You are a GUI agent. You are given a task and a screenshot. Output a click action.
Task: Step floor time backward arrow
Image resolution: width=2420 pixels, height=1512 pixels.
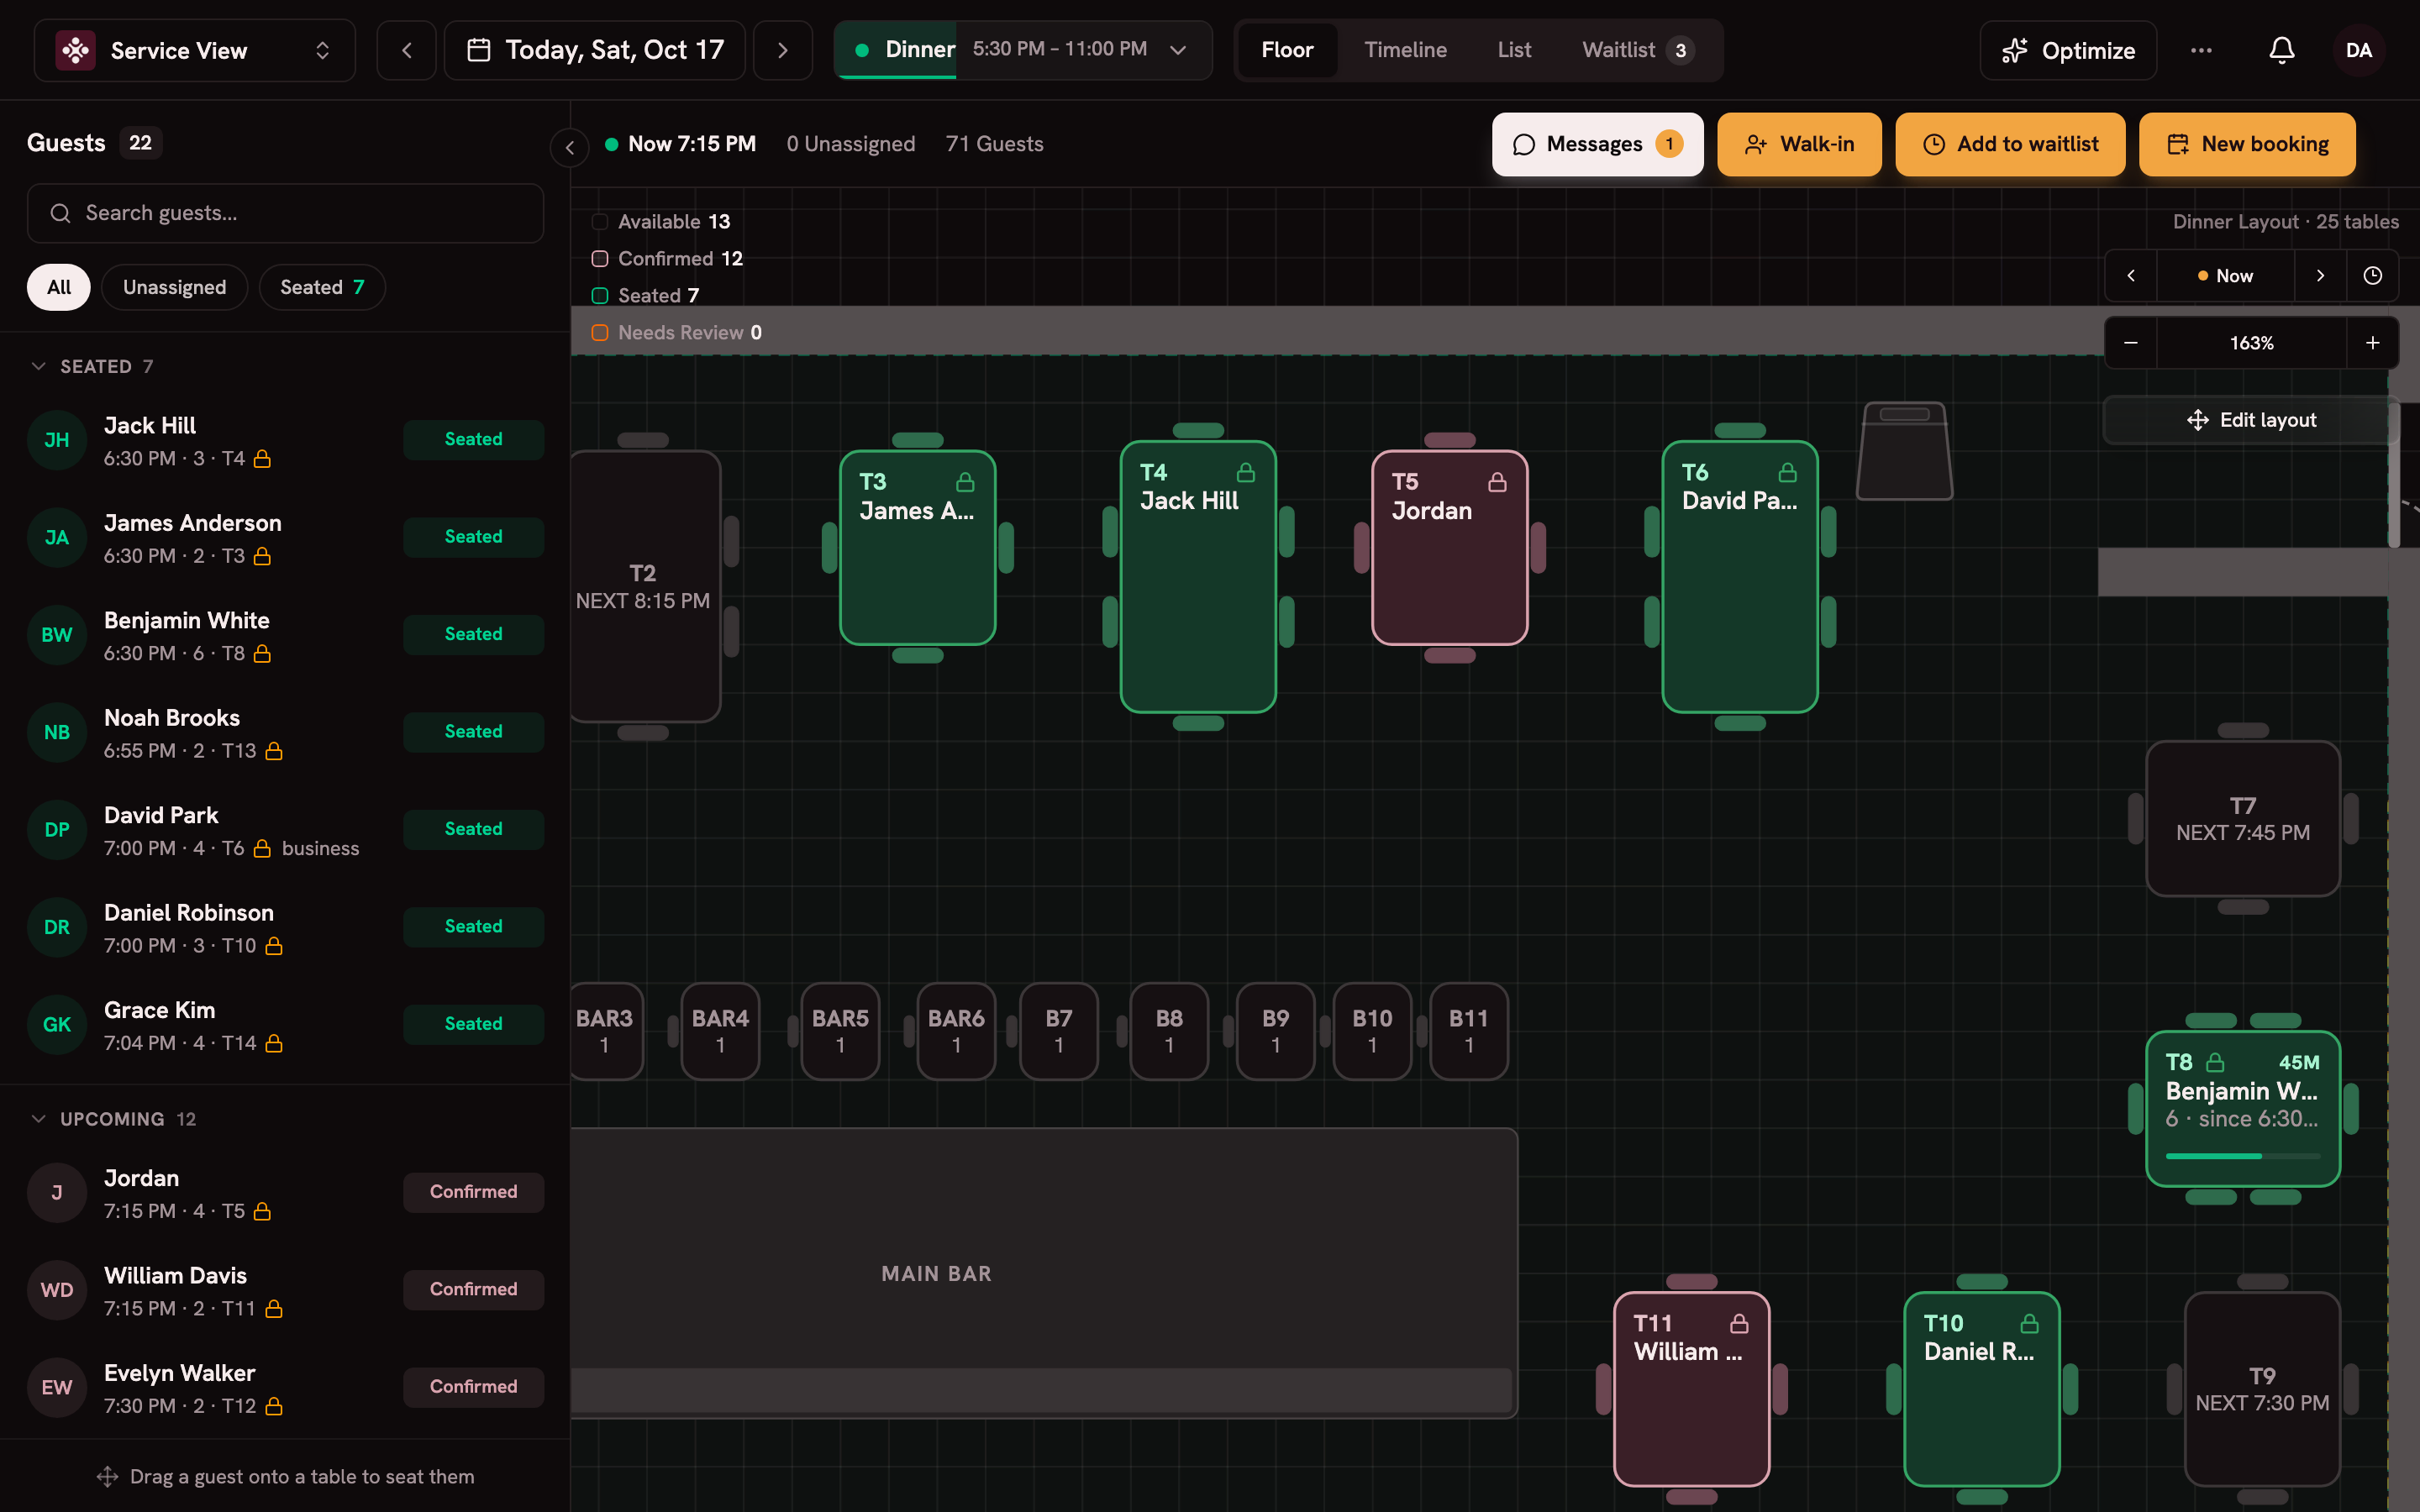click(x=2131, y=276)
